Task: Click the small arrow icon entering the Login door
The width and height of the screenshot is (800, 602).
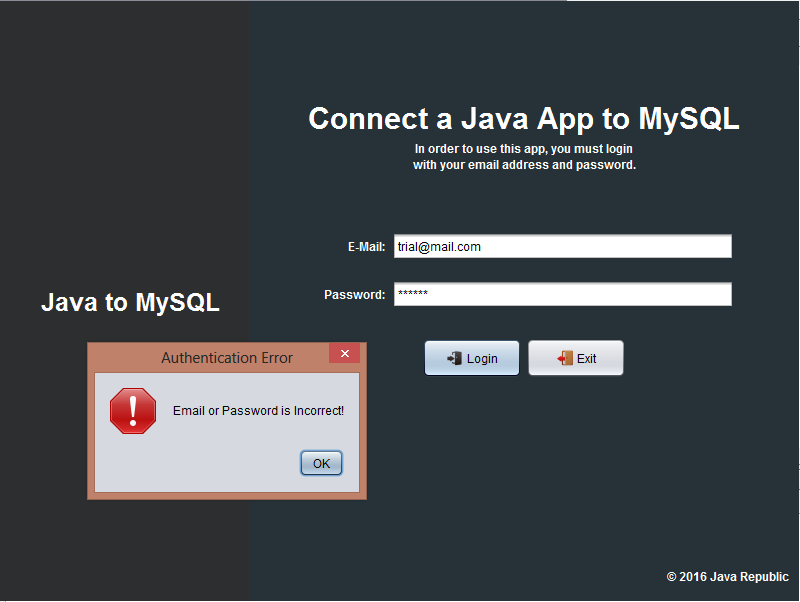Action: (x=452, y=357)
